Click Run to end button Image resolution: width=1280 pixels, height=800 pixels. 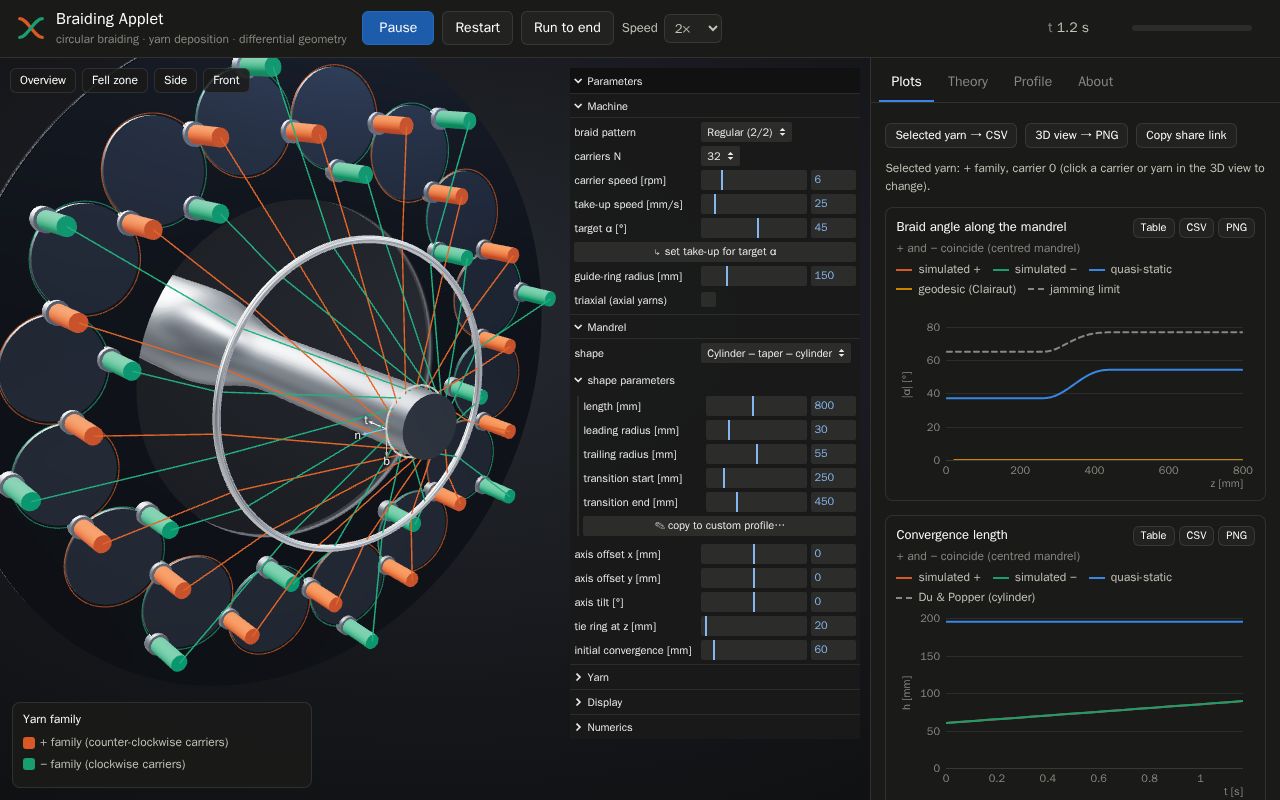[567, 28]
